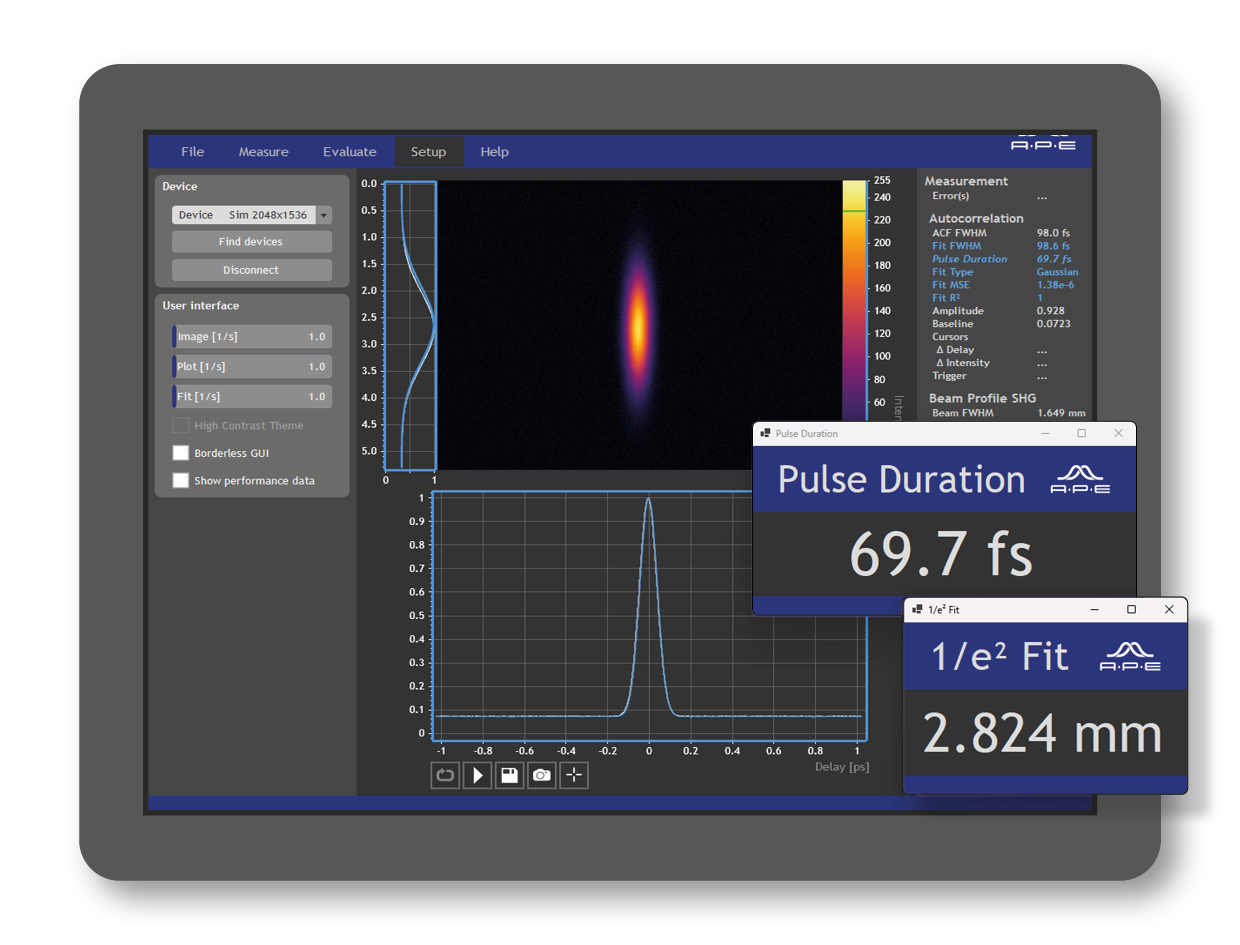Expand Cursors Δ Delay measurement entry
Screen dimensions: 1240x945
956,349
